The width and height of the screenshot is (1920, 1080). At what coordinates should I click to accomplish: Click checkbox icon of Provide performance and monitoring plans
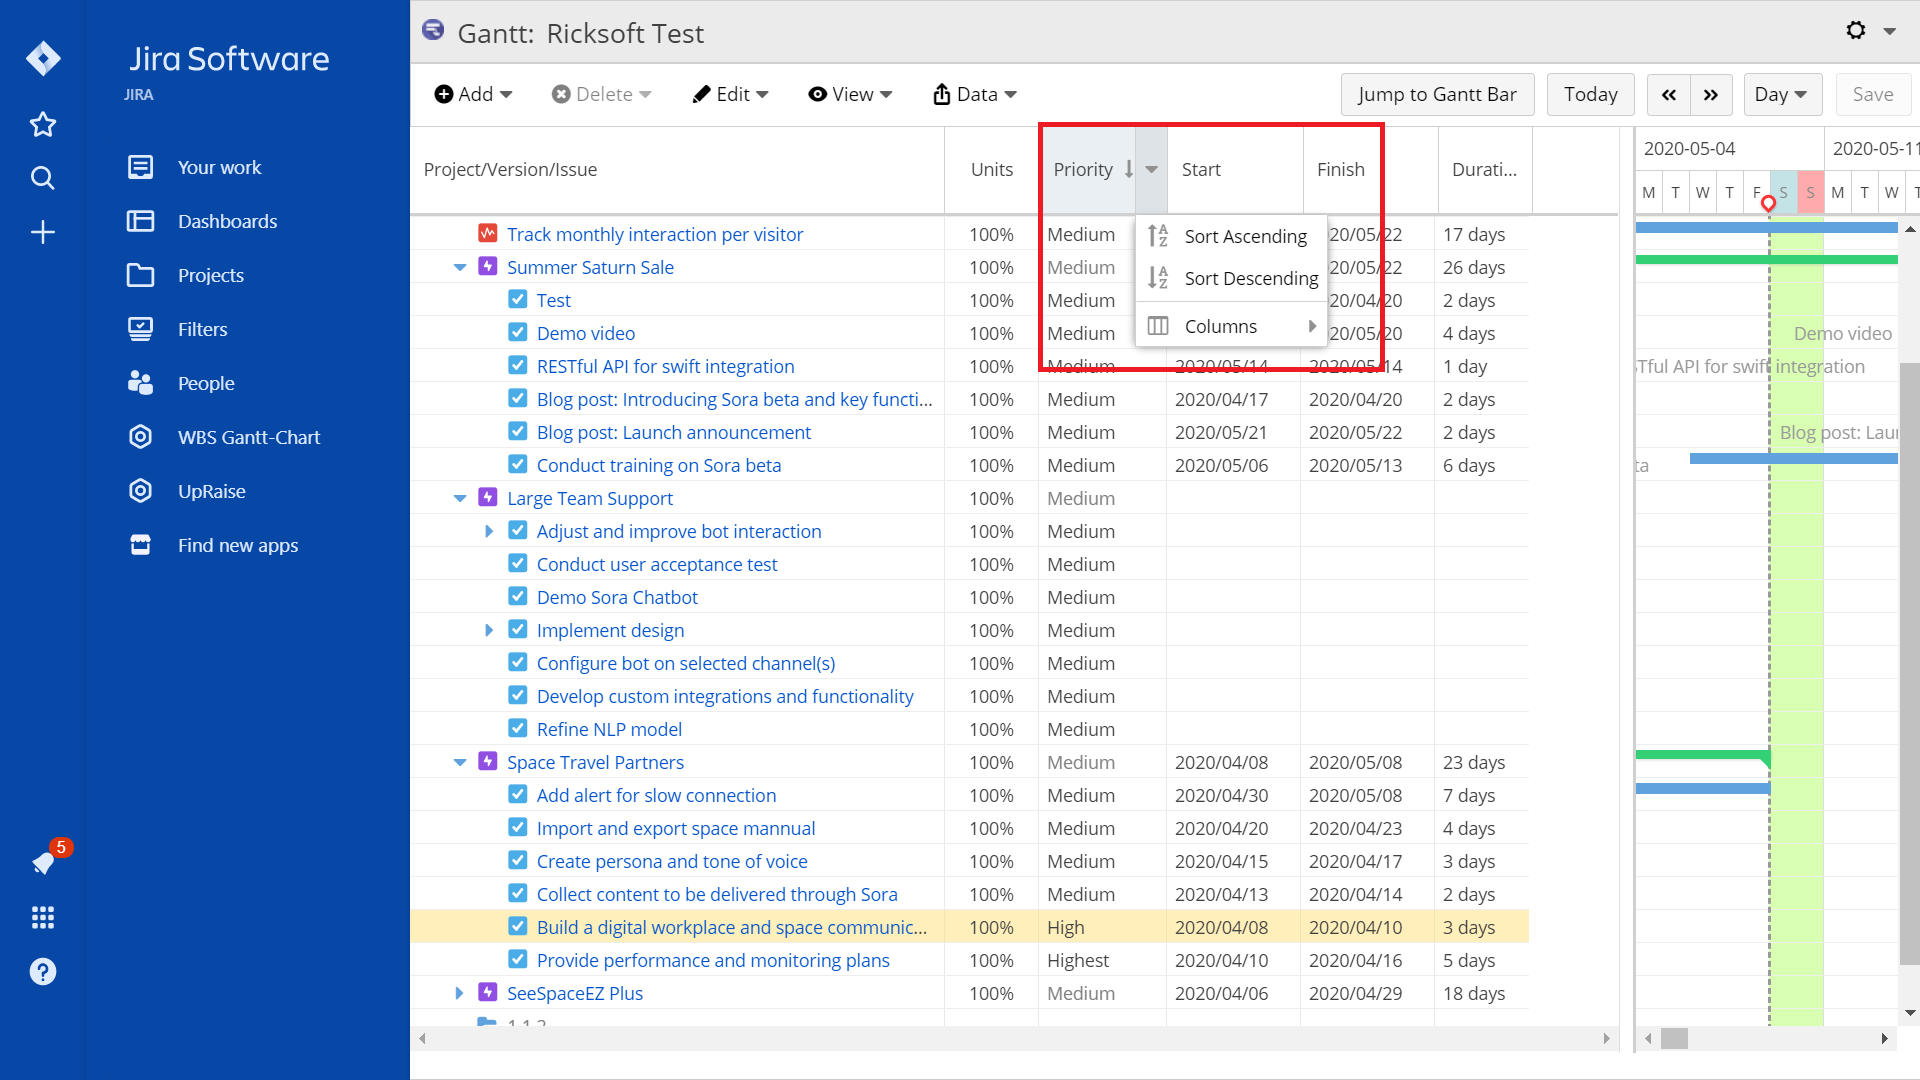coord(518,959)
